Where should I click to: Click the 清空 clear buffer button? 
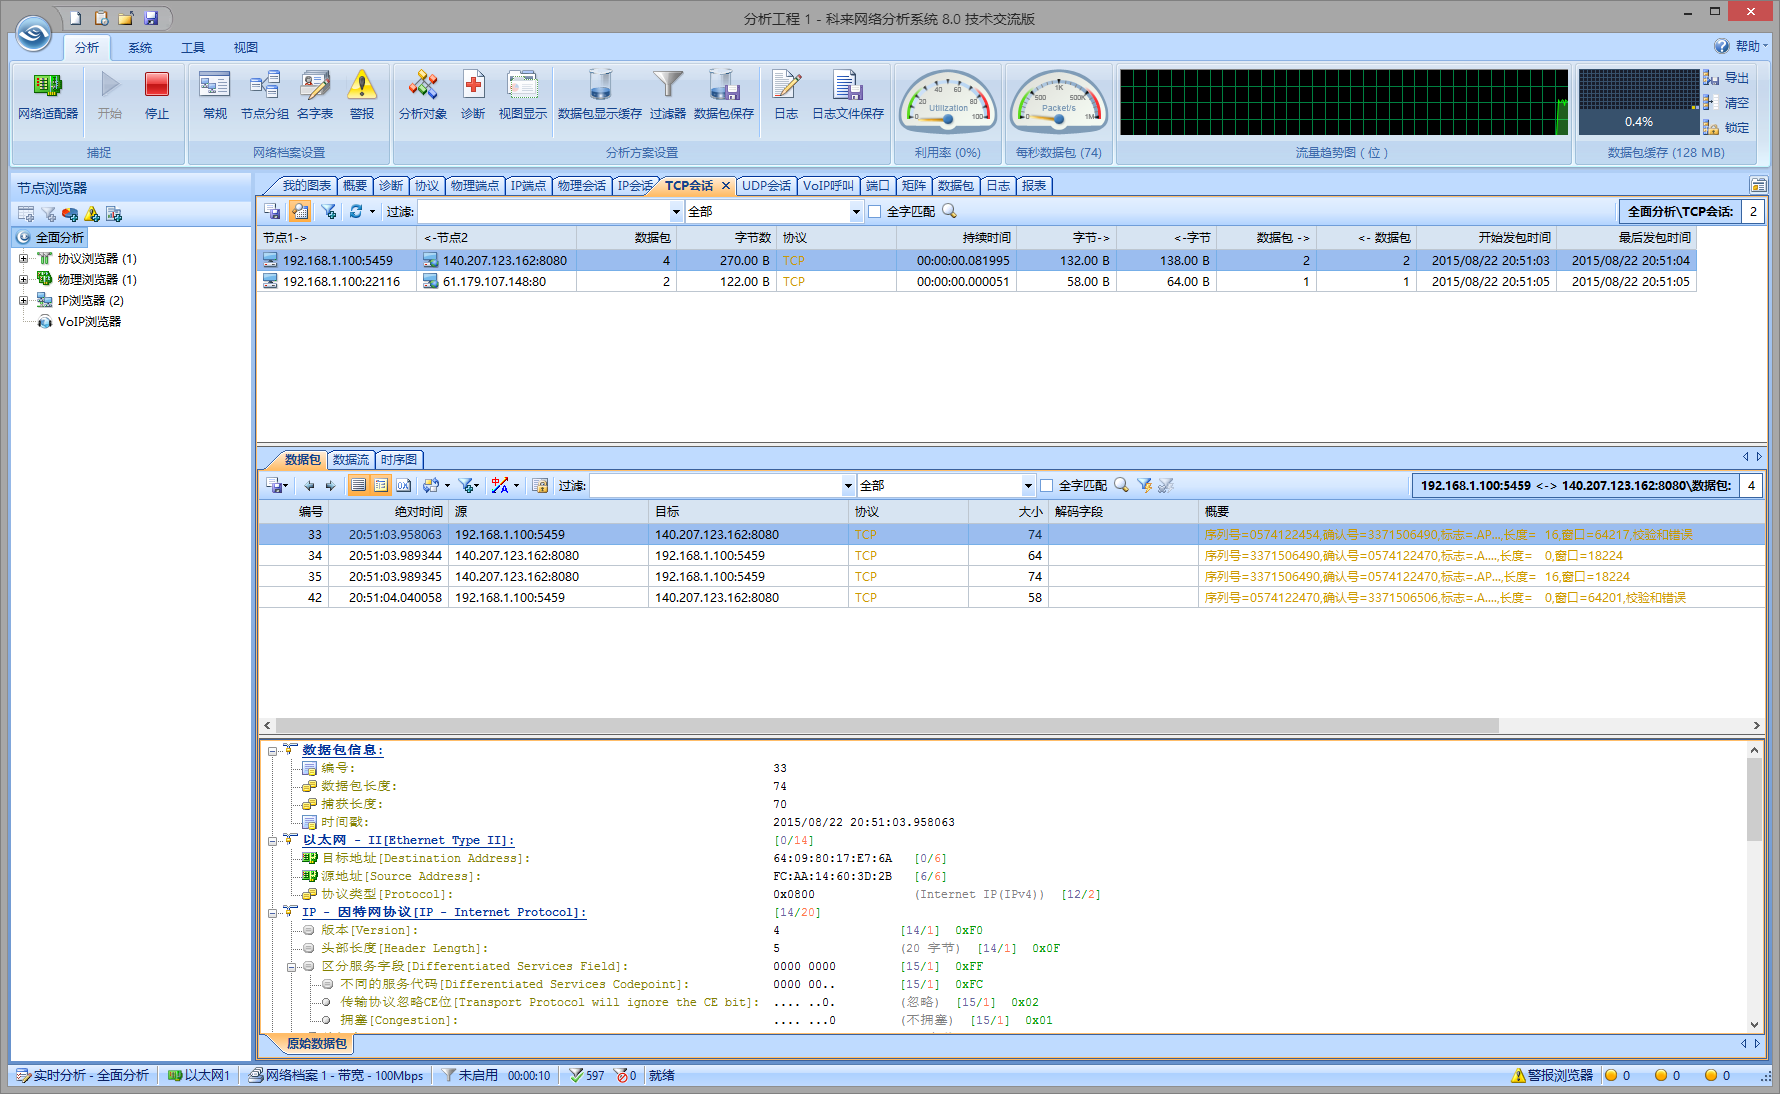[1728, 103]
